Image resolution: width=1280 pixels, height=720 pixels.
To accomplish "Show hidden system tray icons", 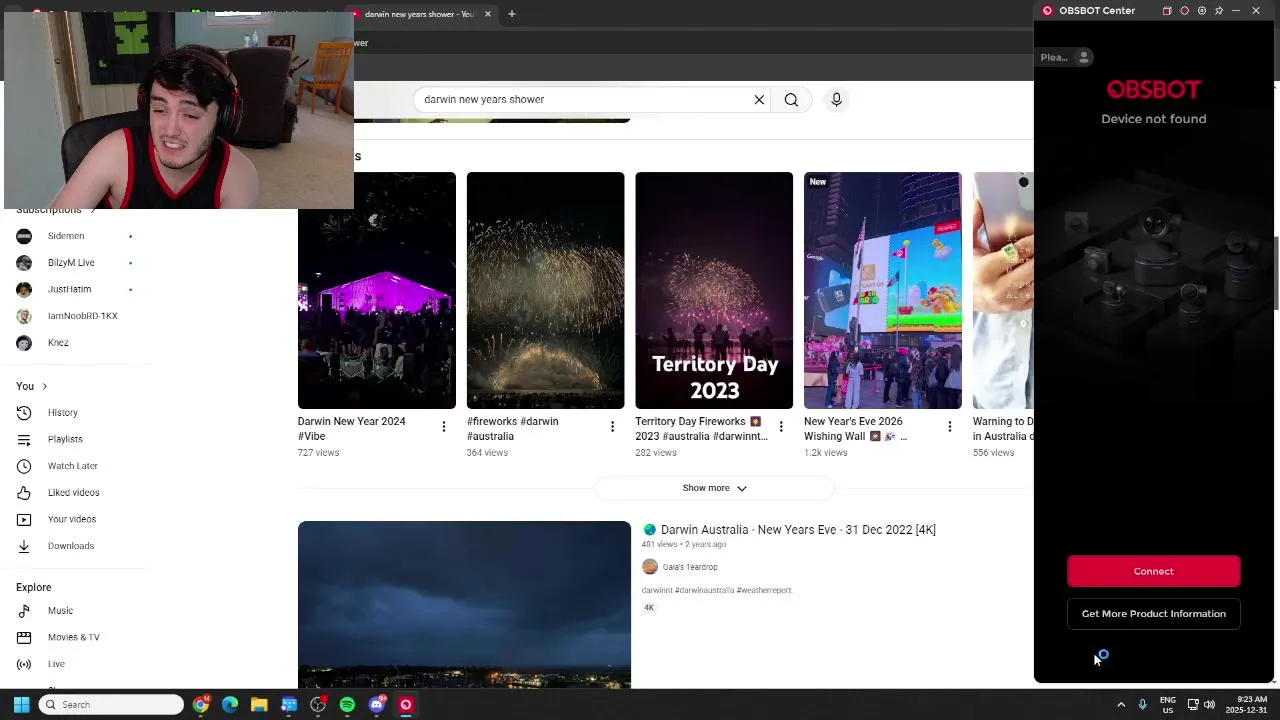I will [1121, 705].
